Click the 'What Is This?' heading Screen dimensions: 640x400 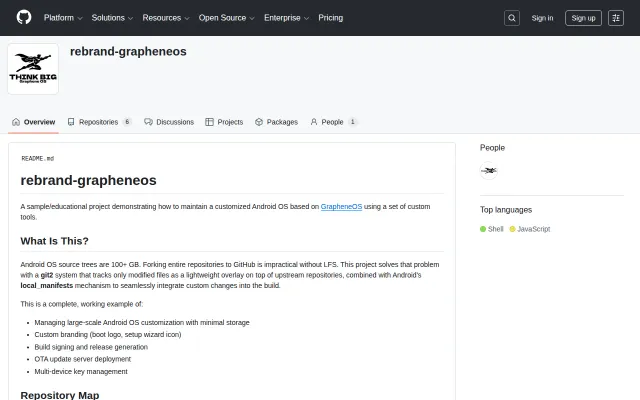[54, 241]
